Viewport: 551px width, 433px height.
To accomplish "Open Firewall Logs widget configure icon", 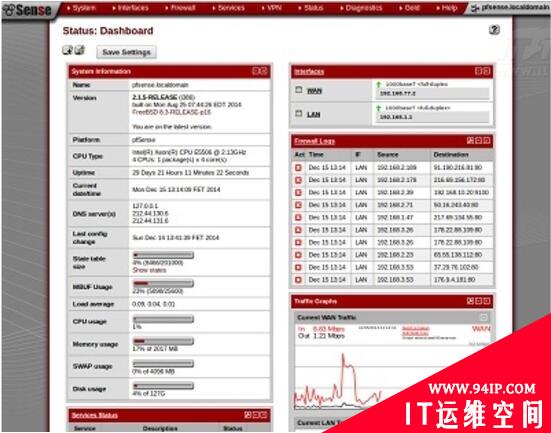I will (x=470, y=141).
